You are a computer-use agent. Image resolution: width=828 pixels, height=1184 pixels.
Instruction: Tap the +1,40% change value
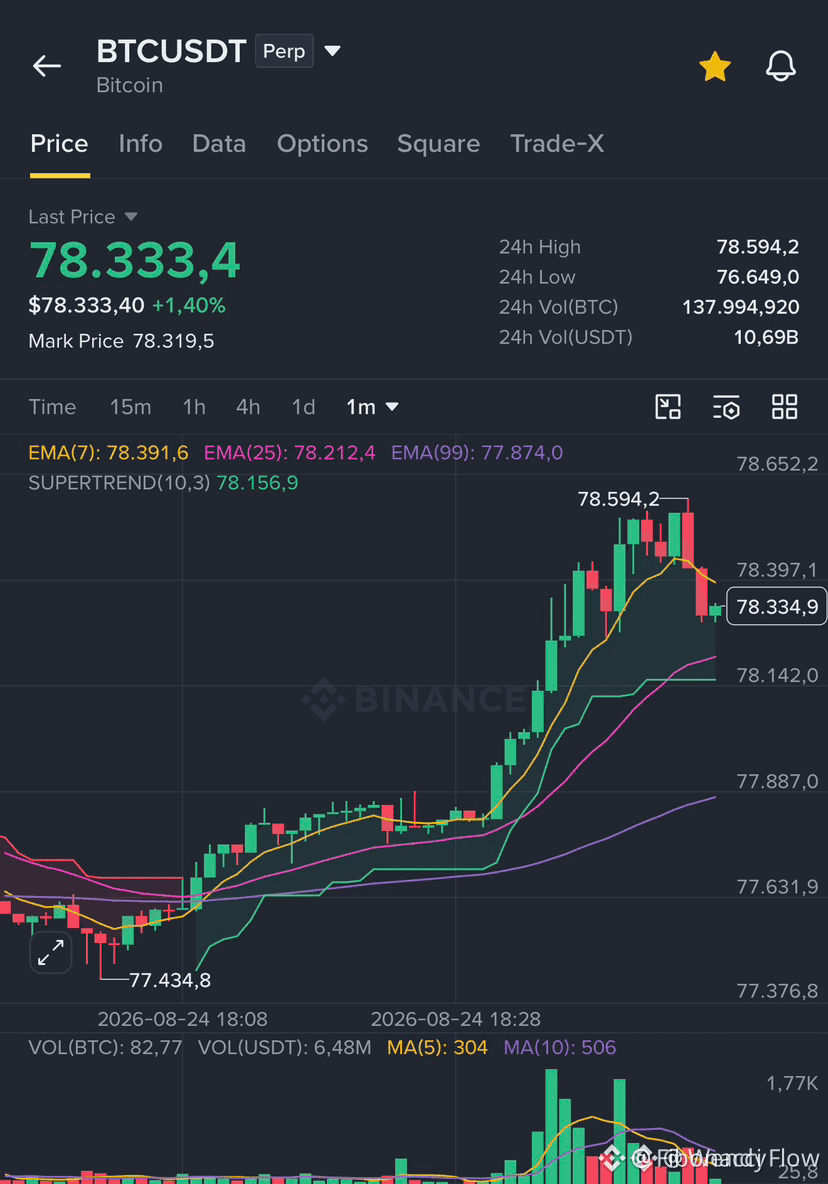point(189,306)
